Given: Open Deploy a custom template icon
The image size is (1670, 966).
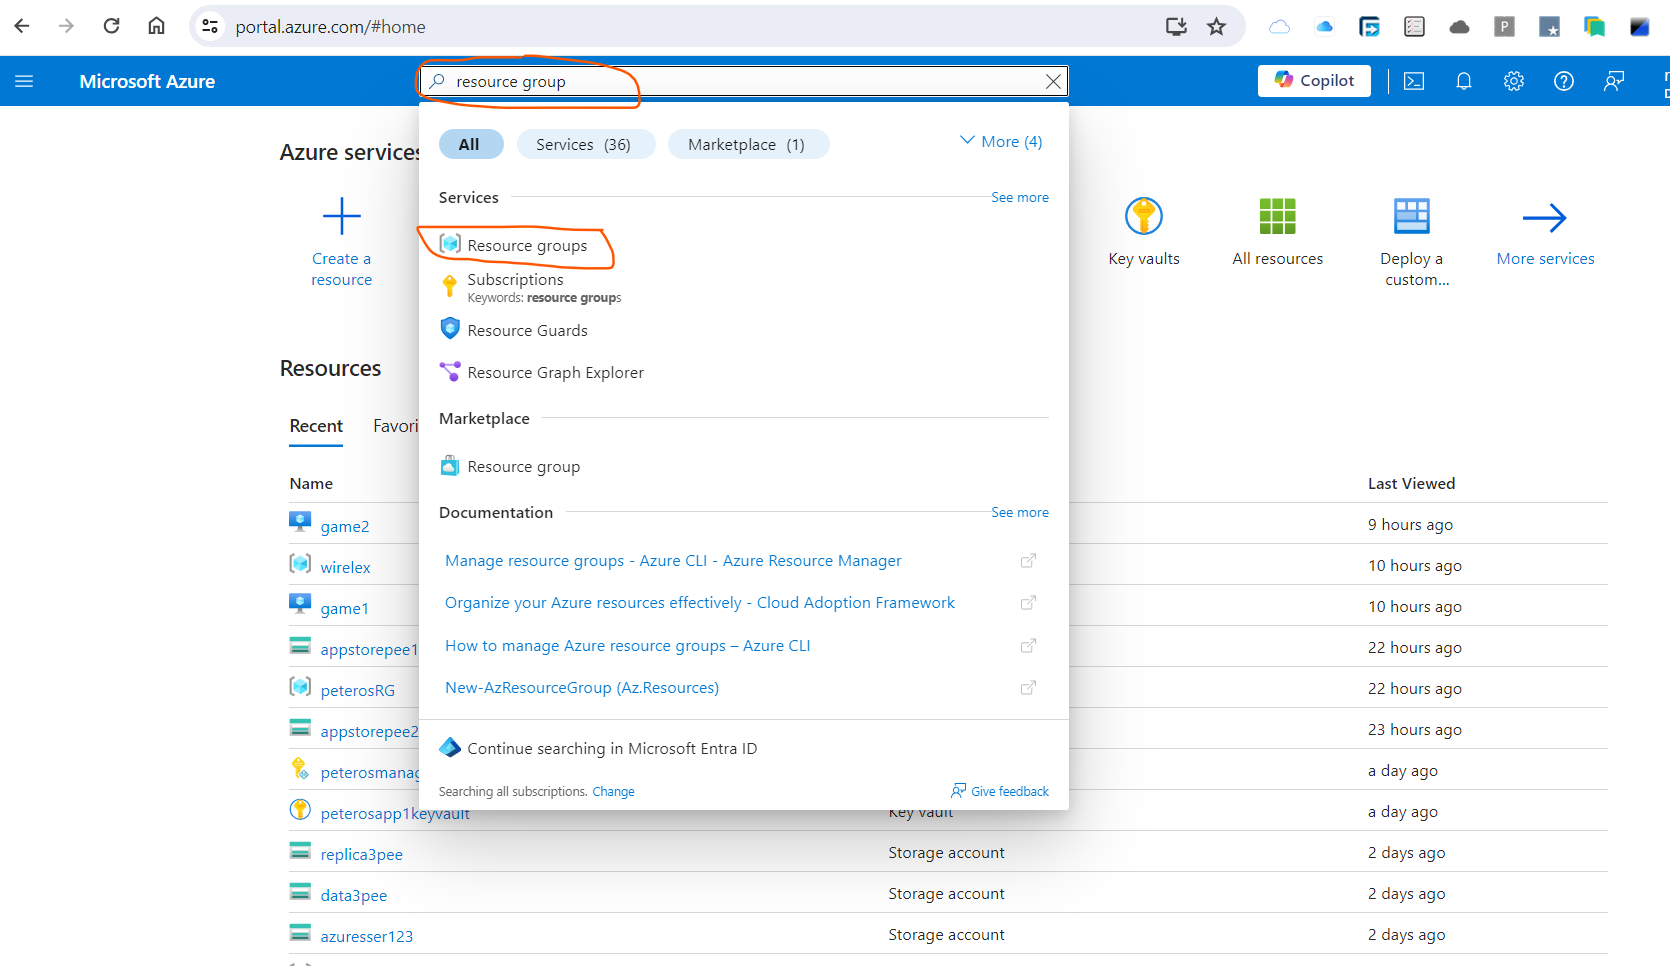Looking at the screenshot, I should pyautogui.click(x=1412, y=216).
